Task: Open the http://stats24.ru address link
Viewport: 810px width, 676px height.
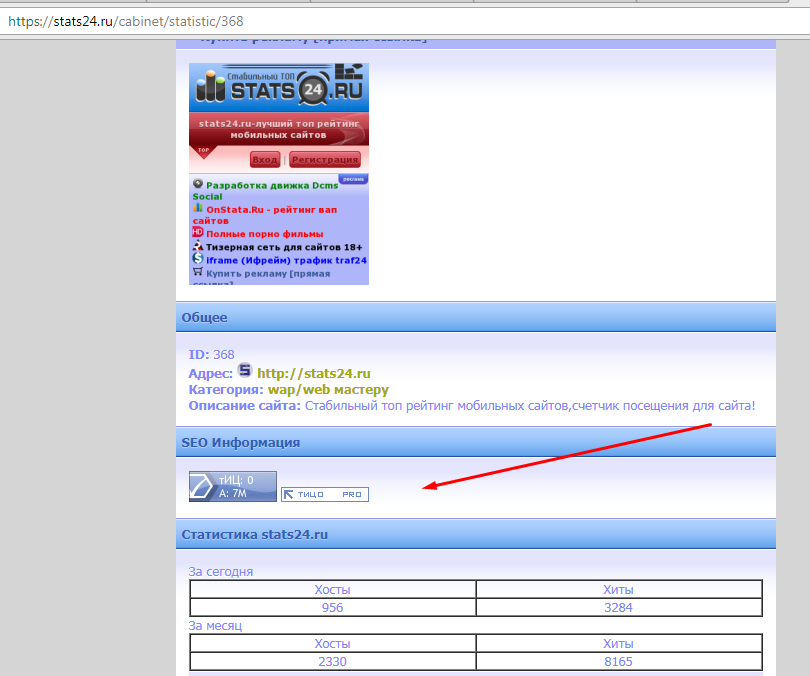Action: [x=313, y=373]
